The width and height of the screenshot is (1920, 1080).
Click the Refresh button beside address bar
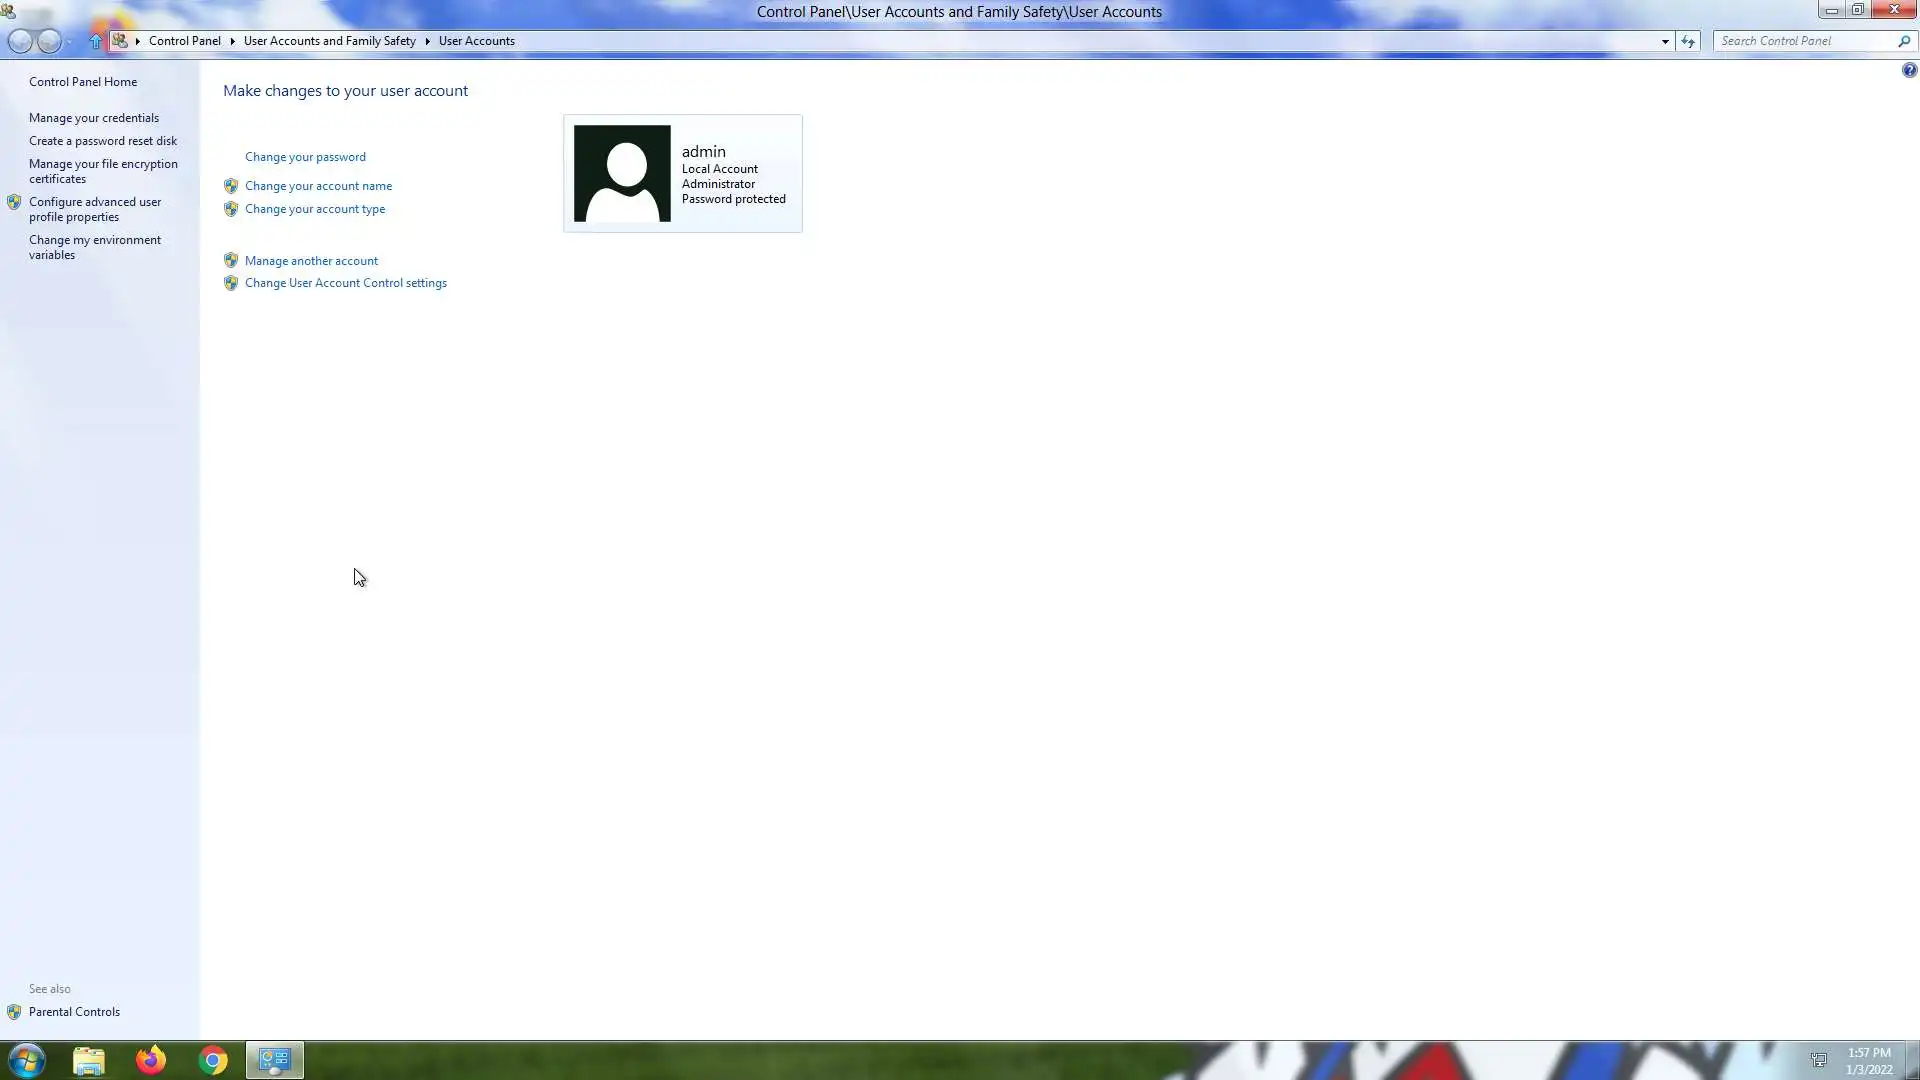pos(1688,41)
